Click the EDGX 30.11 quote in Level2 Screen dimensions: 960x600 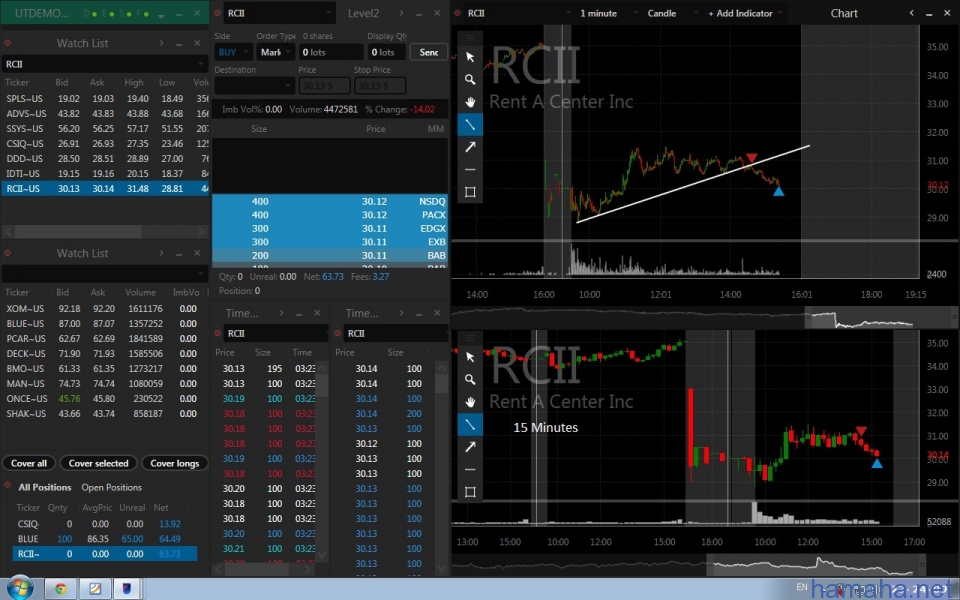330,228
